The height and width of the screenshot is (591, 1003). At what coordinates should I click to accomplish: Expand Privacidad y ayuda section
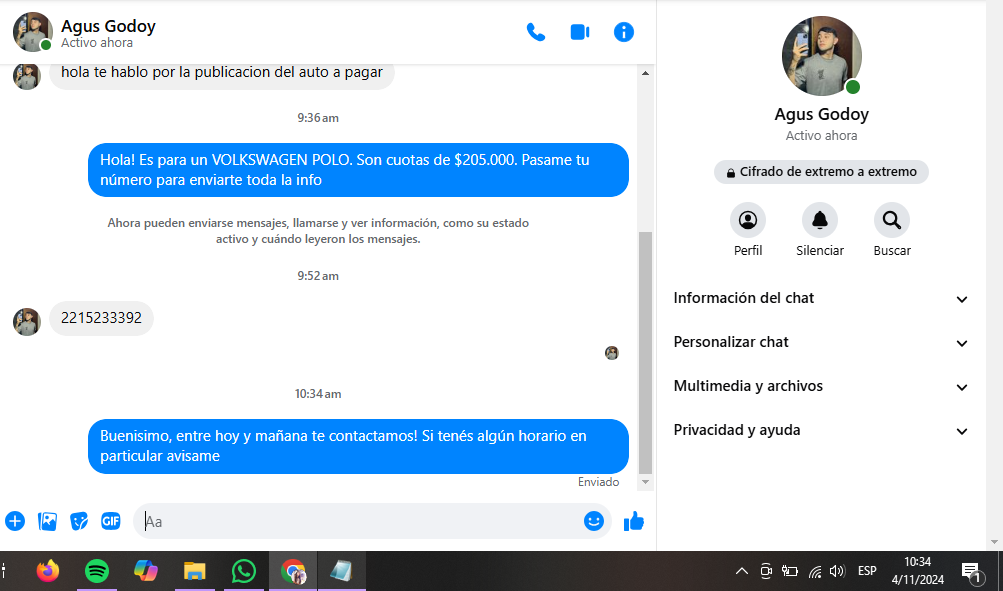pyautogui.click(x=821, y=430)
